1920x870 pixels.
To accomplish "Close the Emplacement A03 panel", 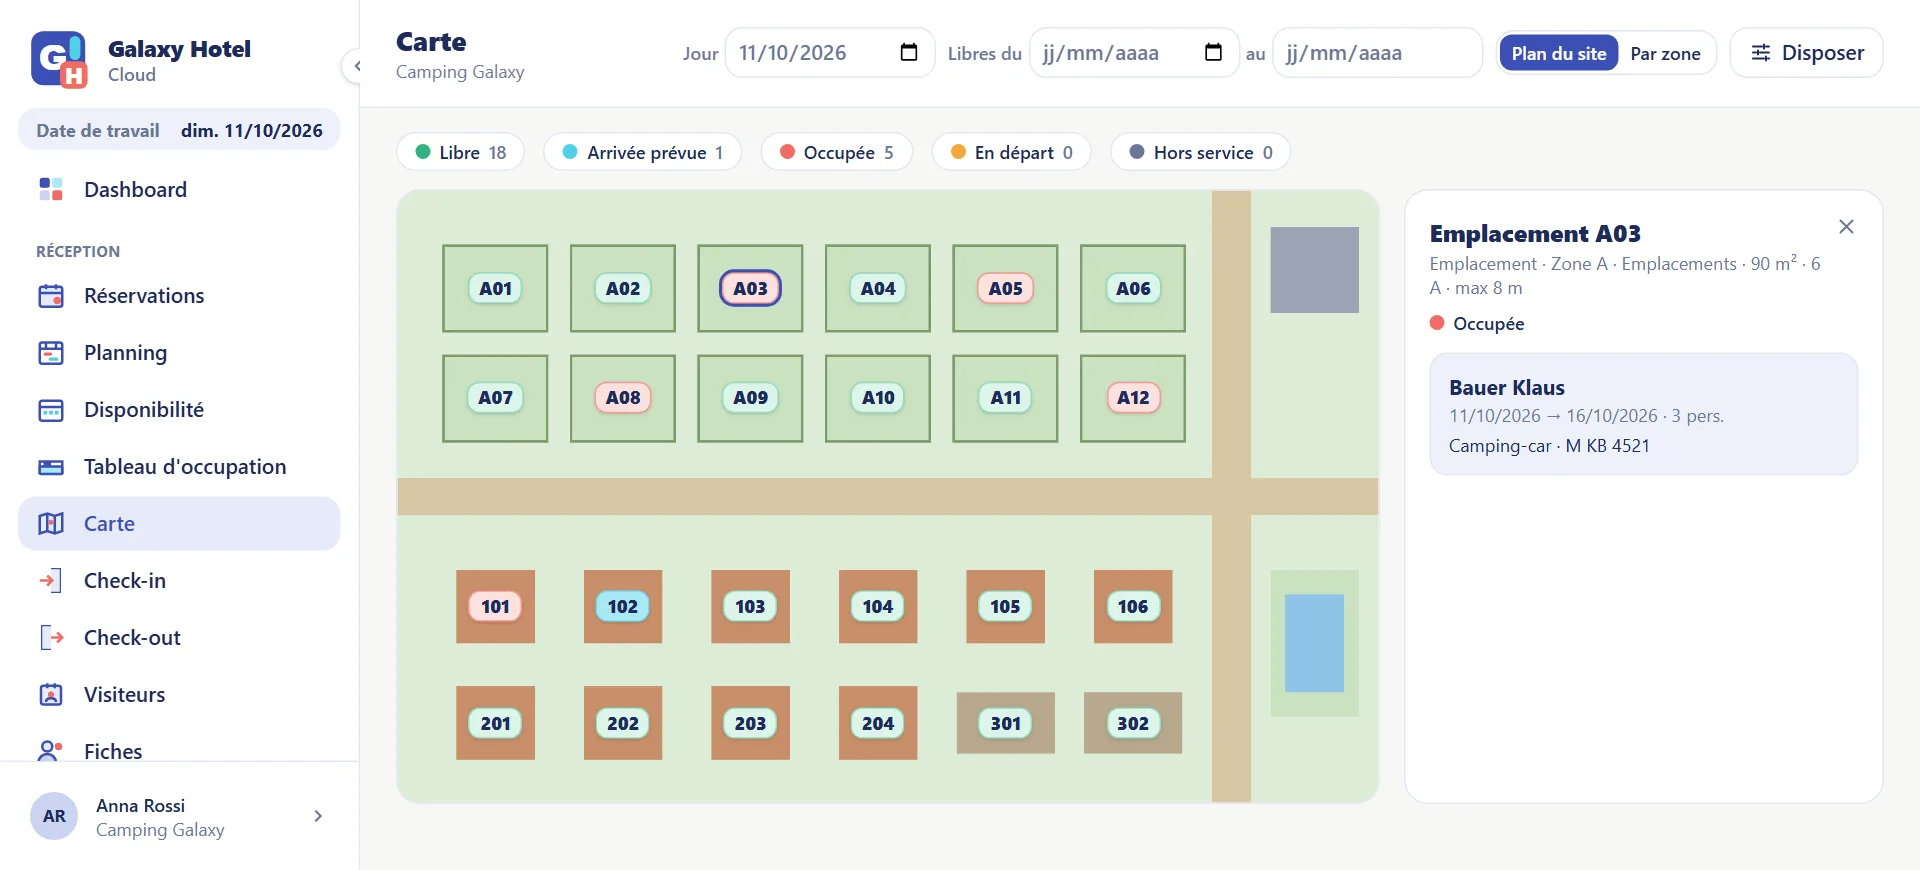I will 1846,227.
